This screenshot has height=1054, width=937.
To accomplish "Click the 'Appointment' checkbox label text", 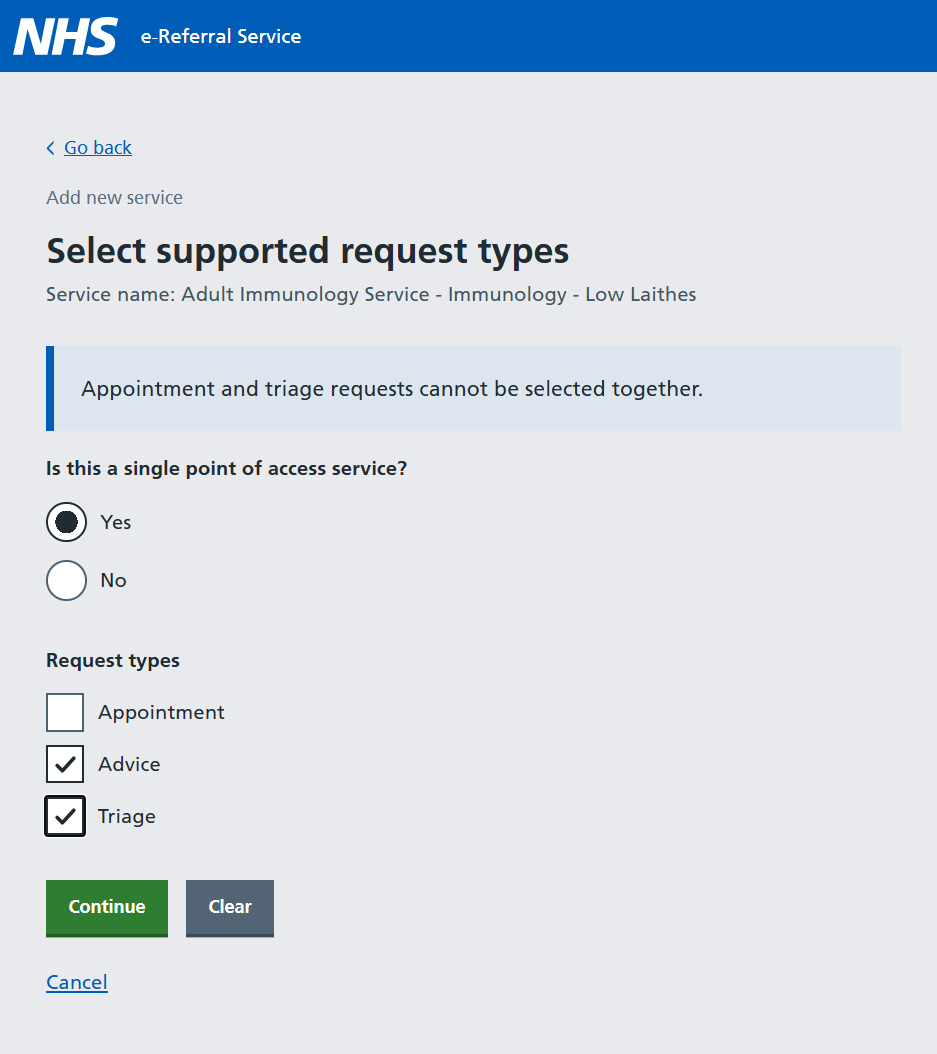I will (x=161, y=713).
